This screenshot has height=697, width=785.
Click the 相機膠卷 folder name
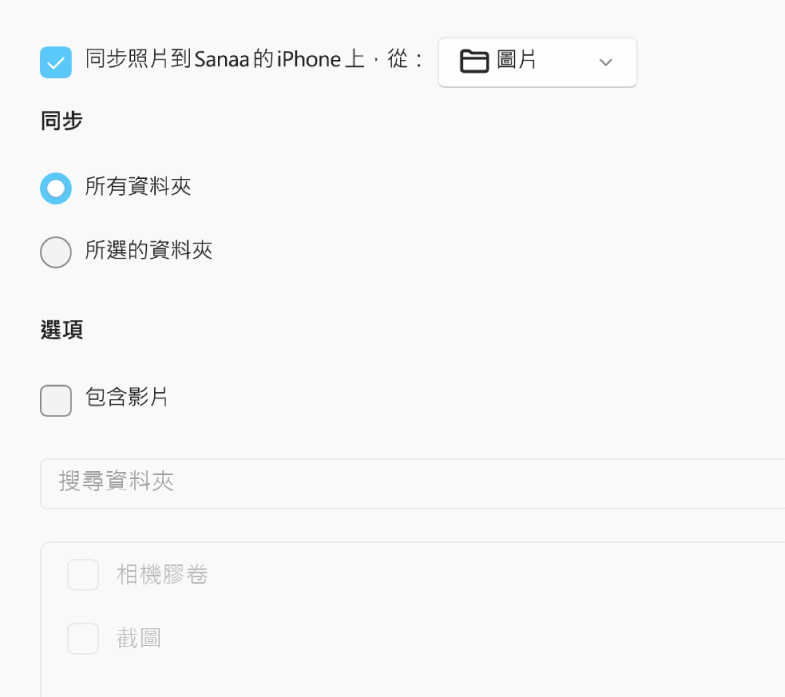click(162, 574)
